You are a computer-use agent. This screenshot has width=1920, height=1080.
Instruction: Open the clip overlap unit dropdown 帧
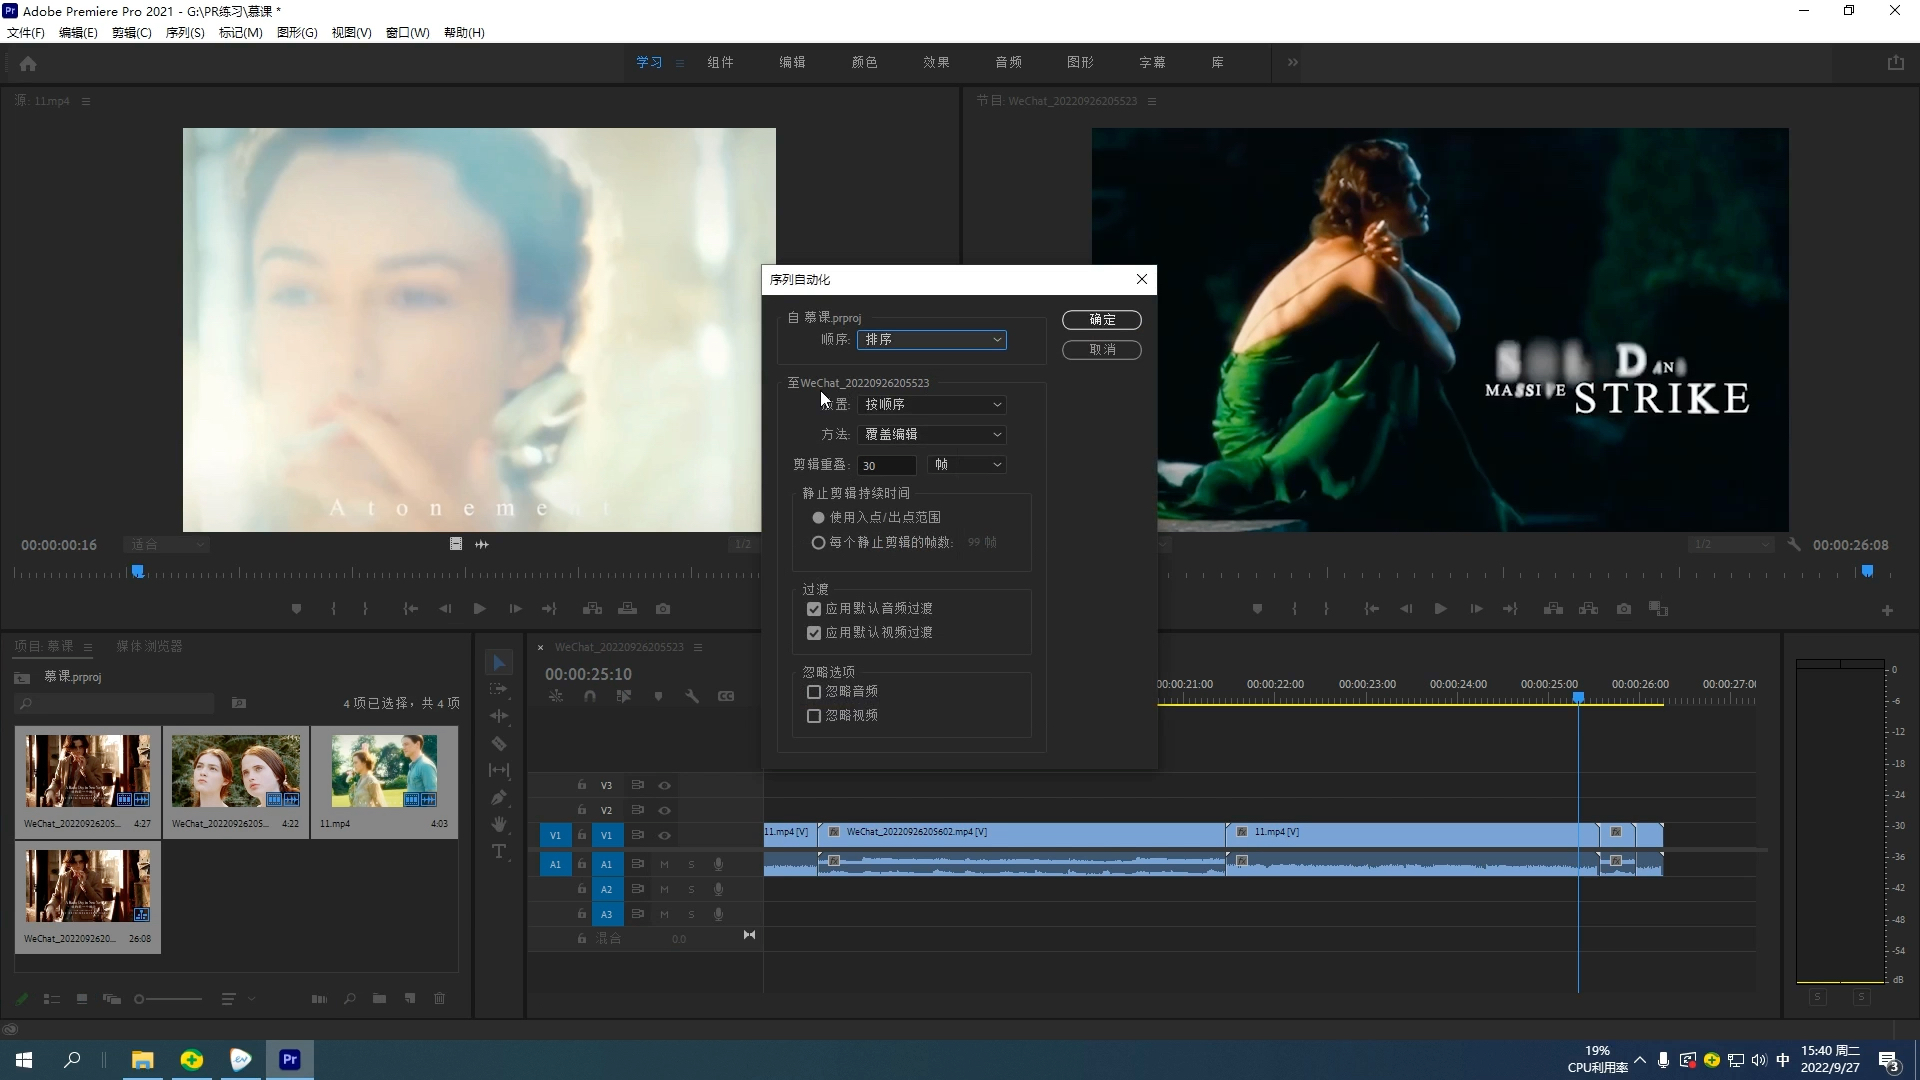tap(966, 465)
